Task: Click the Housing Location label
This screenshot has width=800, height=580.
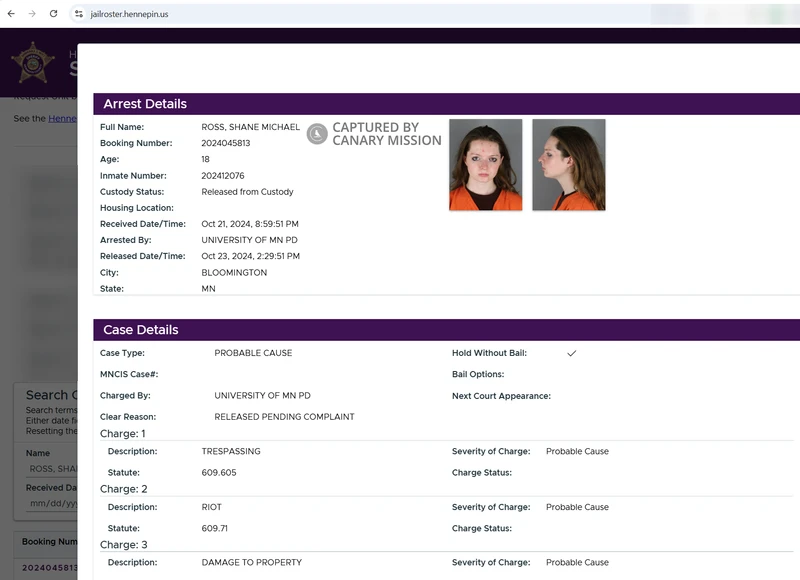Action: pos(137,208)
